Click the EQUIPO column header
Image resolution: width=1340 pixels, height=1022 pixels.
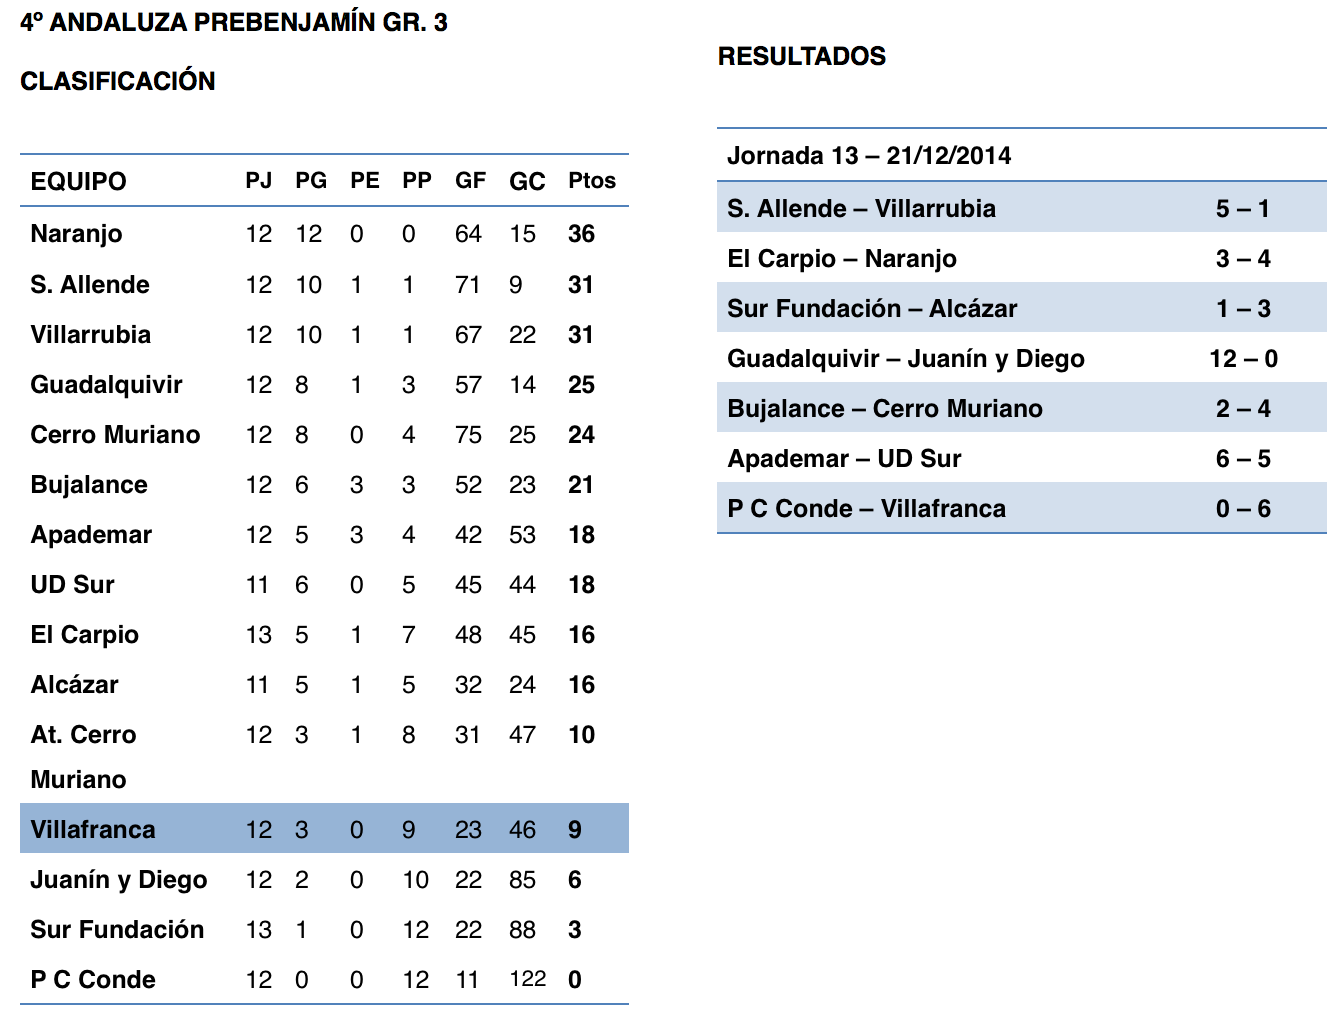click(78, 182)
